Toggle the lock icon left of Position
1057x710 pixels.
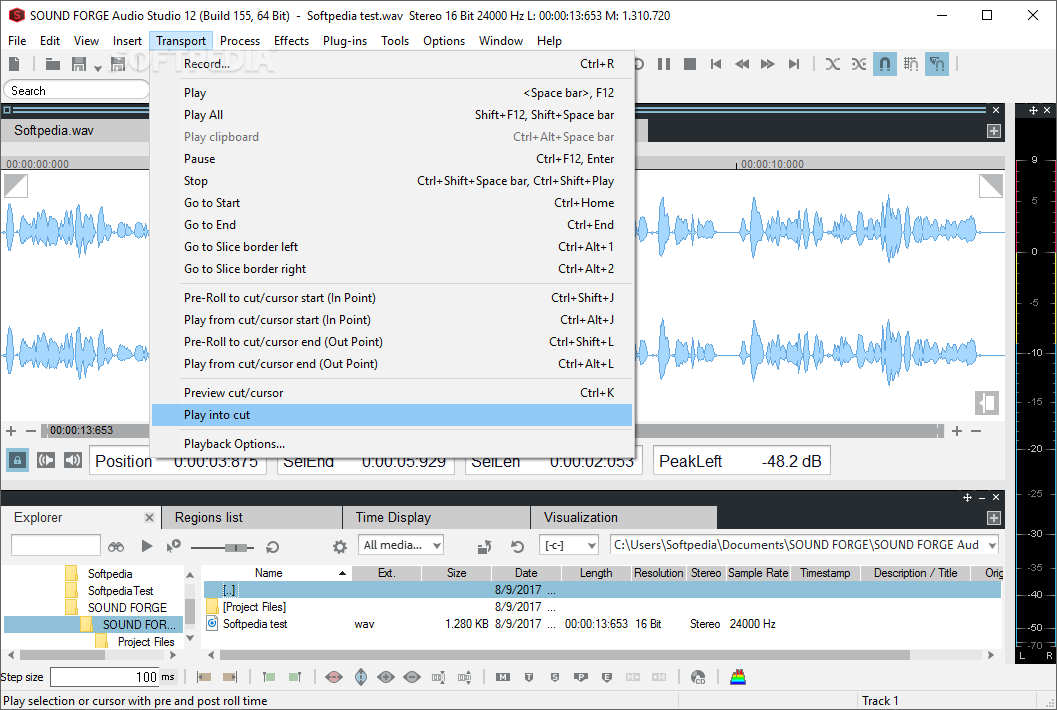18,461
